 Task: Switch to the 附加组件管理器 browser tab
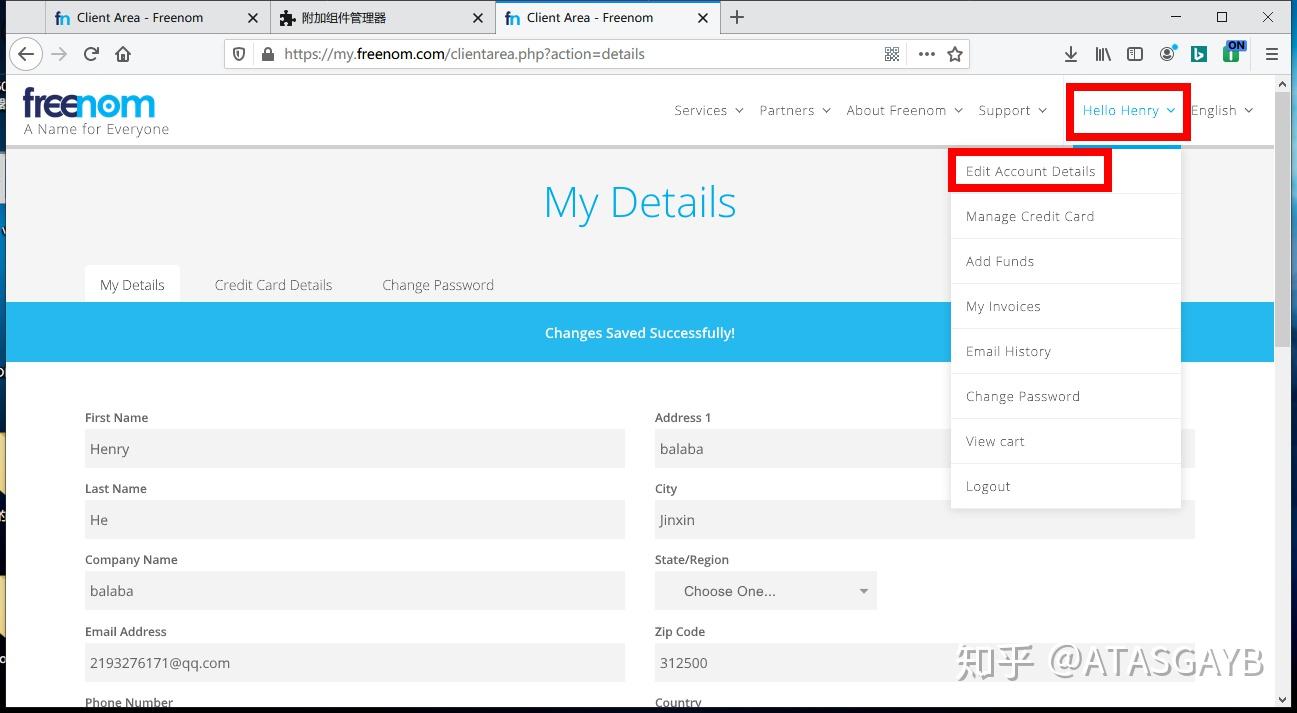pos(382,18)
